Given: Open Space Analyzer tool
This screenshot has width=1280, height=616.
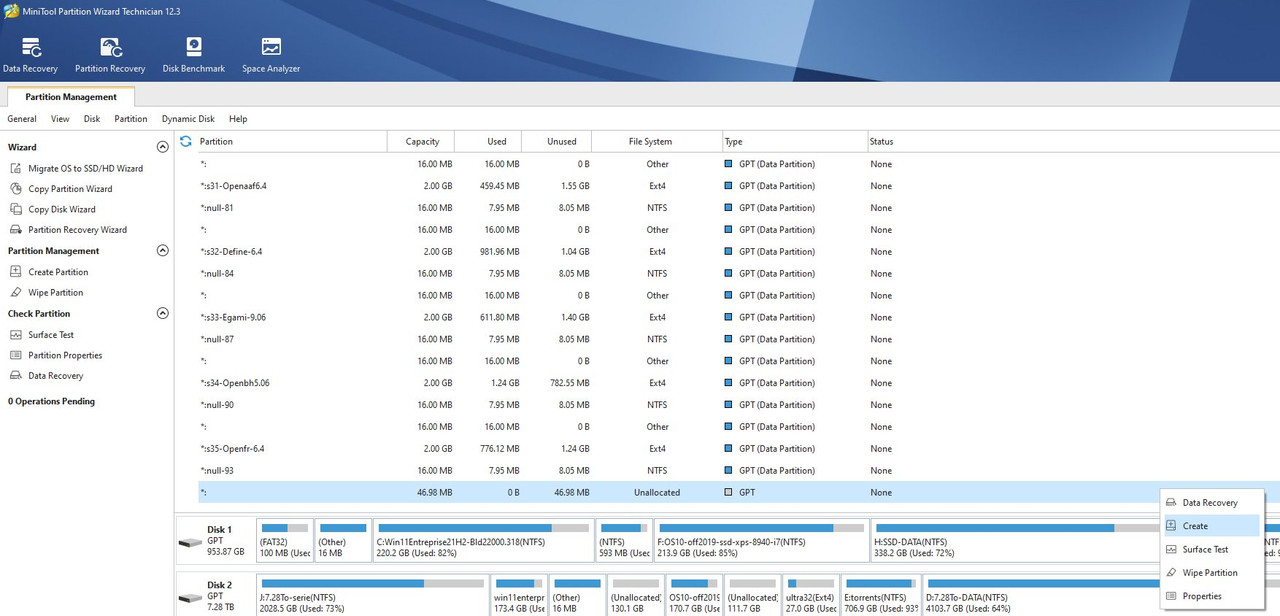Looking at the screenshot, I should (x=271, y=55).
